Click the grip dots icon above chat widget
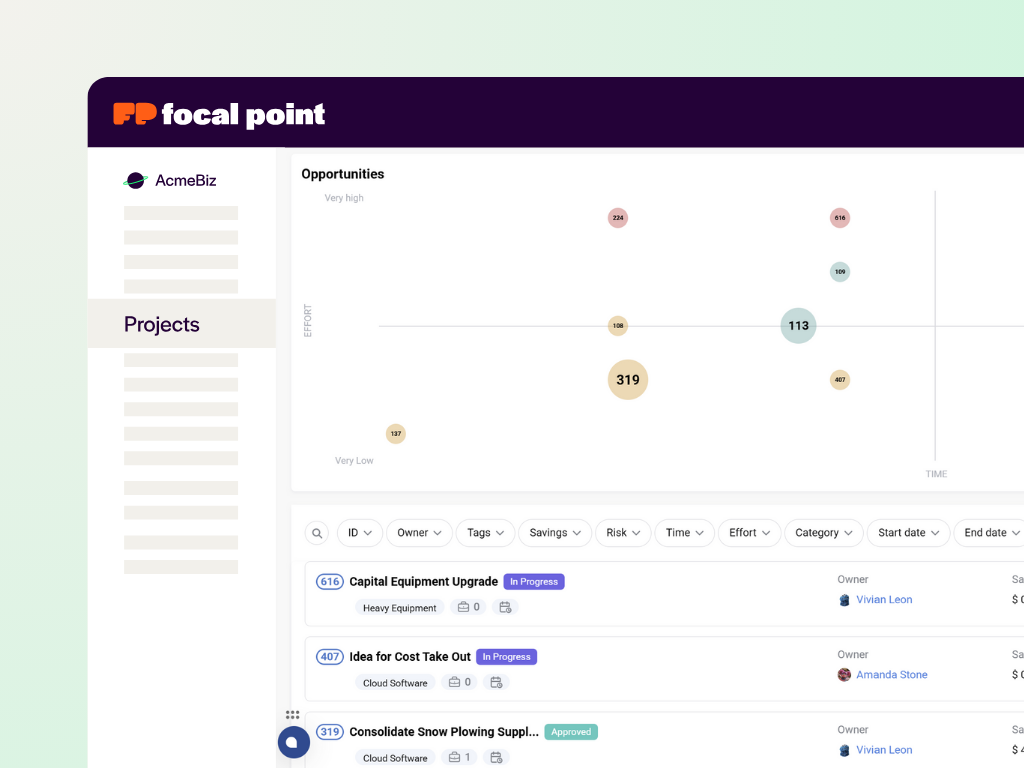 pos(292,715)
